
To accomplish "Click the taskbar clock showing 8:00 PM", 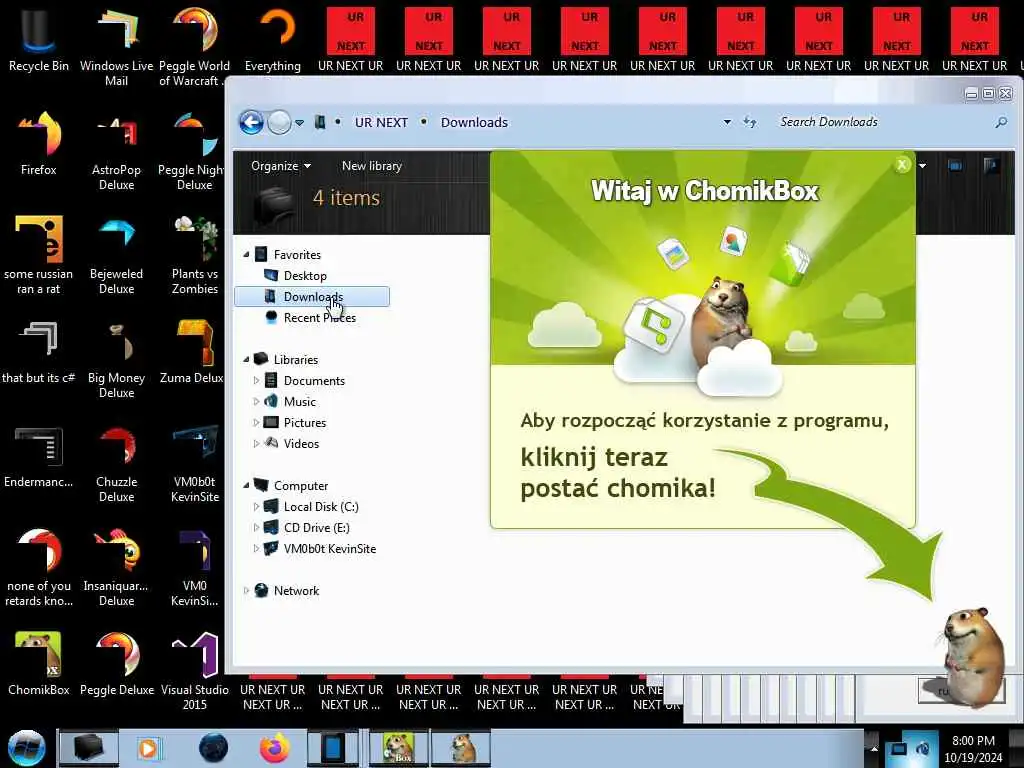I will 973,749.
